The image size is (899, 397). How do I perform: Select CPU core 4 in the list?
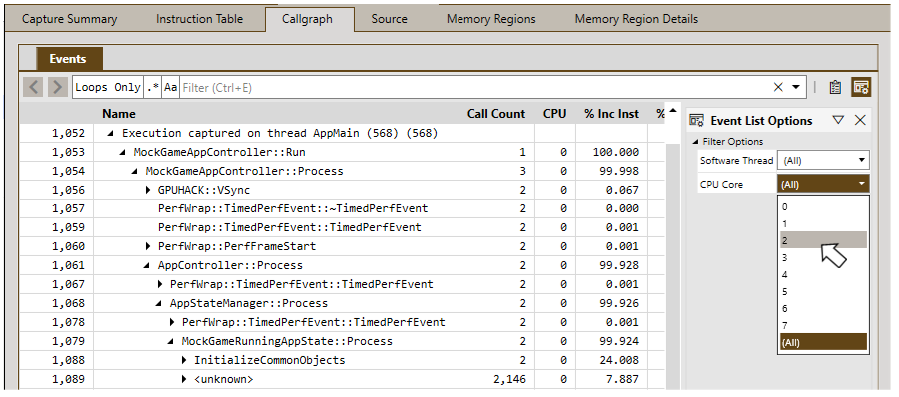click(x=822, y=275)
